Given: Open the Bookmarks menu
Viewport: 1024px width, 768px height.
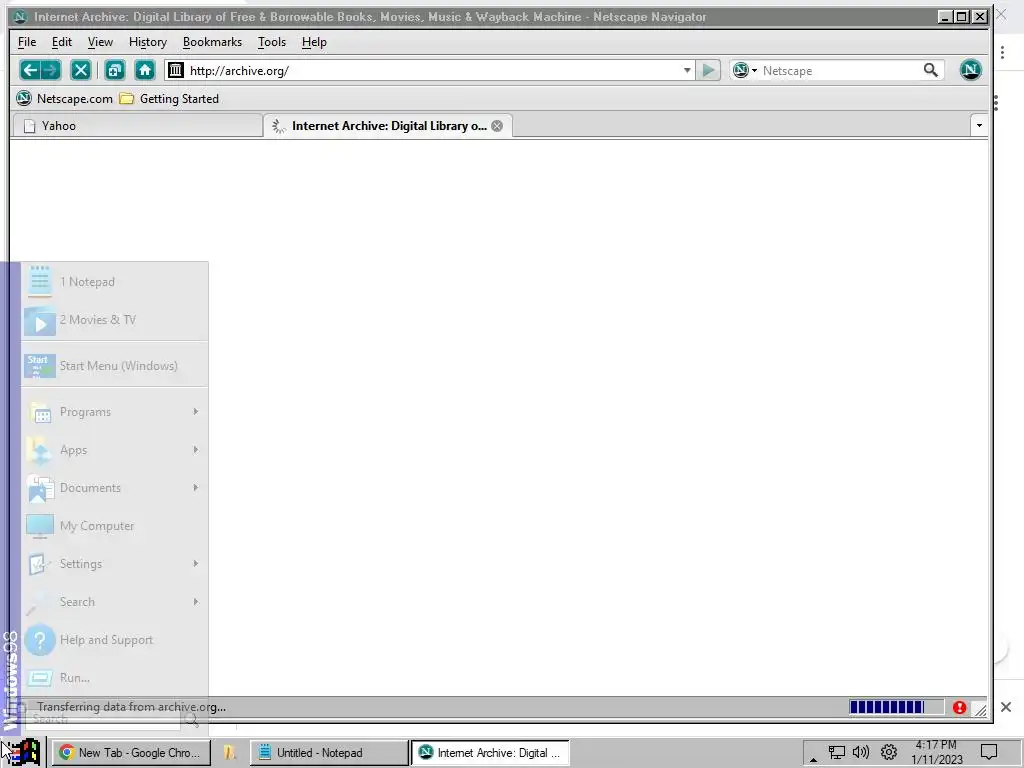Looking at the screenshot, I should 212,42.
